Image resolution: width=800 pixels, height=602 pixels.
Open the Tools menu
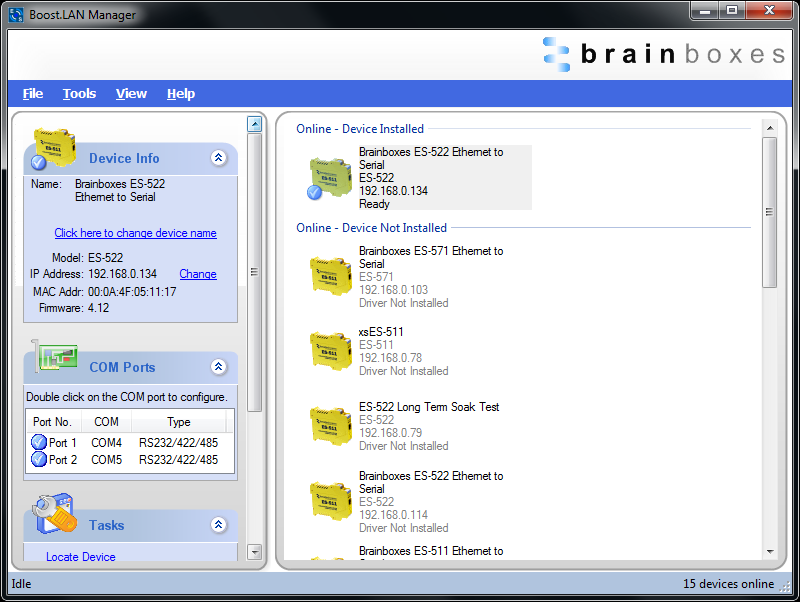click(x=79, y=93)
